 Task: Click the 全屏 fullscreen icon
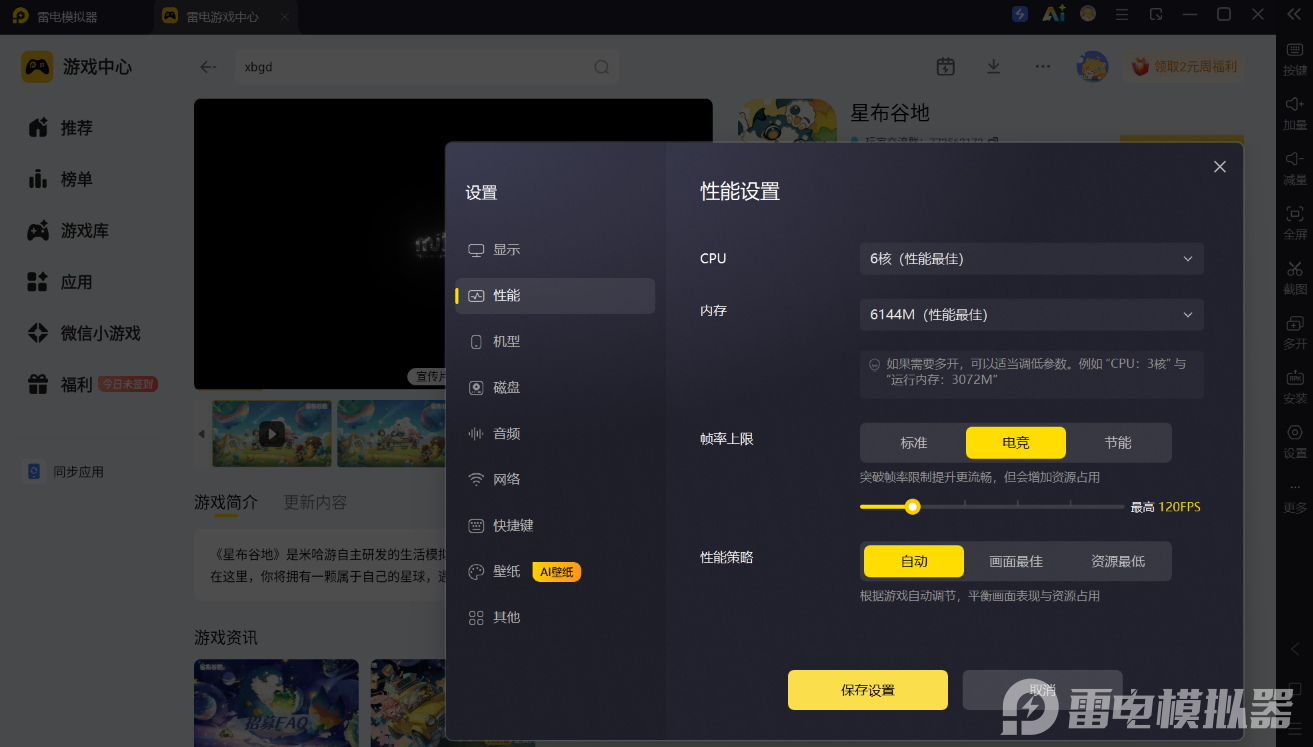coord(1295,213)
